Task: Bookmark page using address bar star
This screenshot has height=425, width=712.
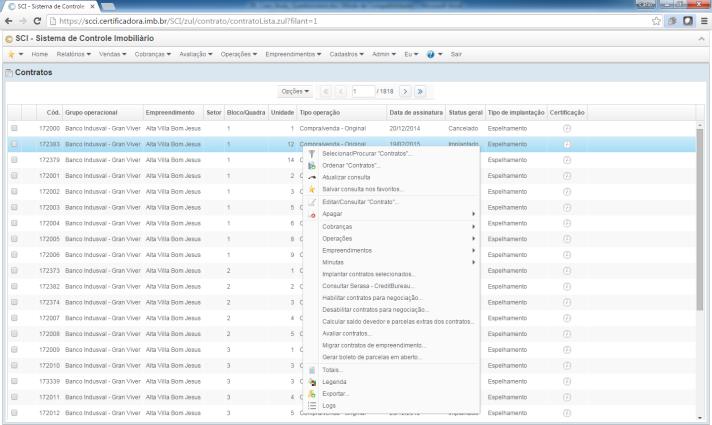Action: pos(656,21)
